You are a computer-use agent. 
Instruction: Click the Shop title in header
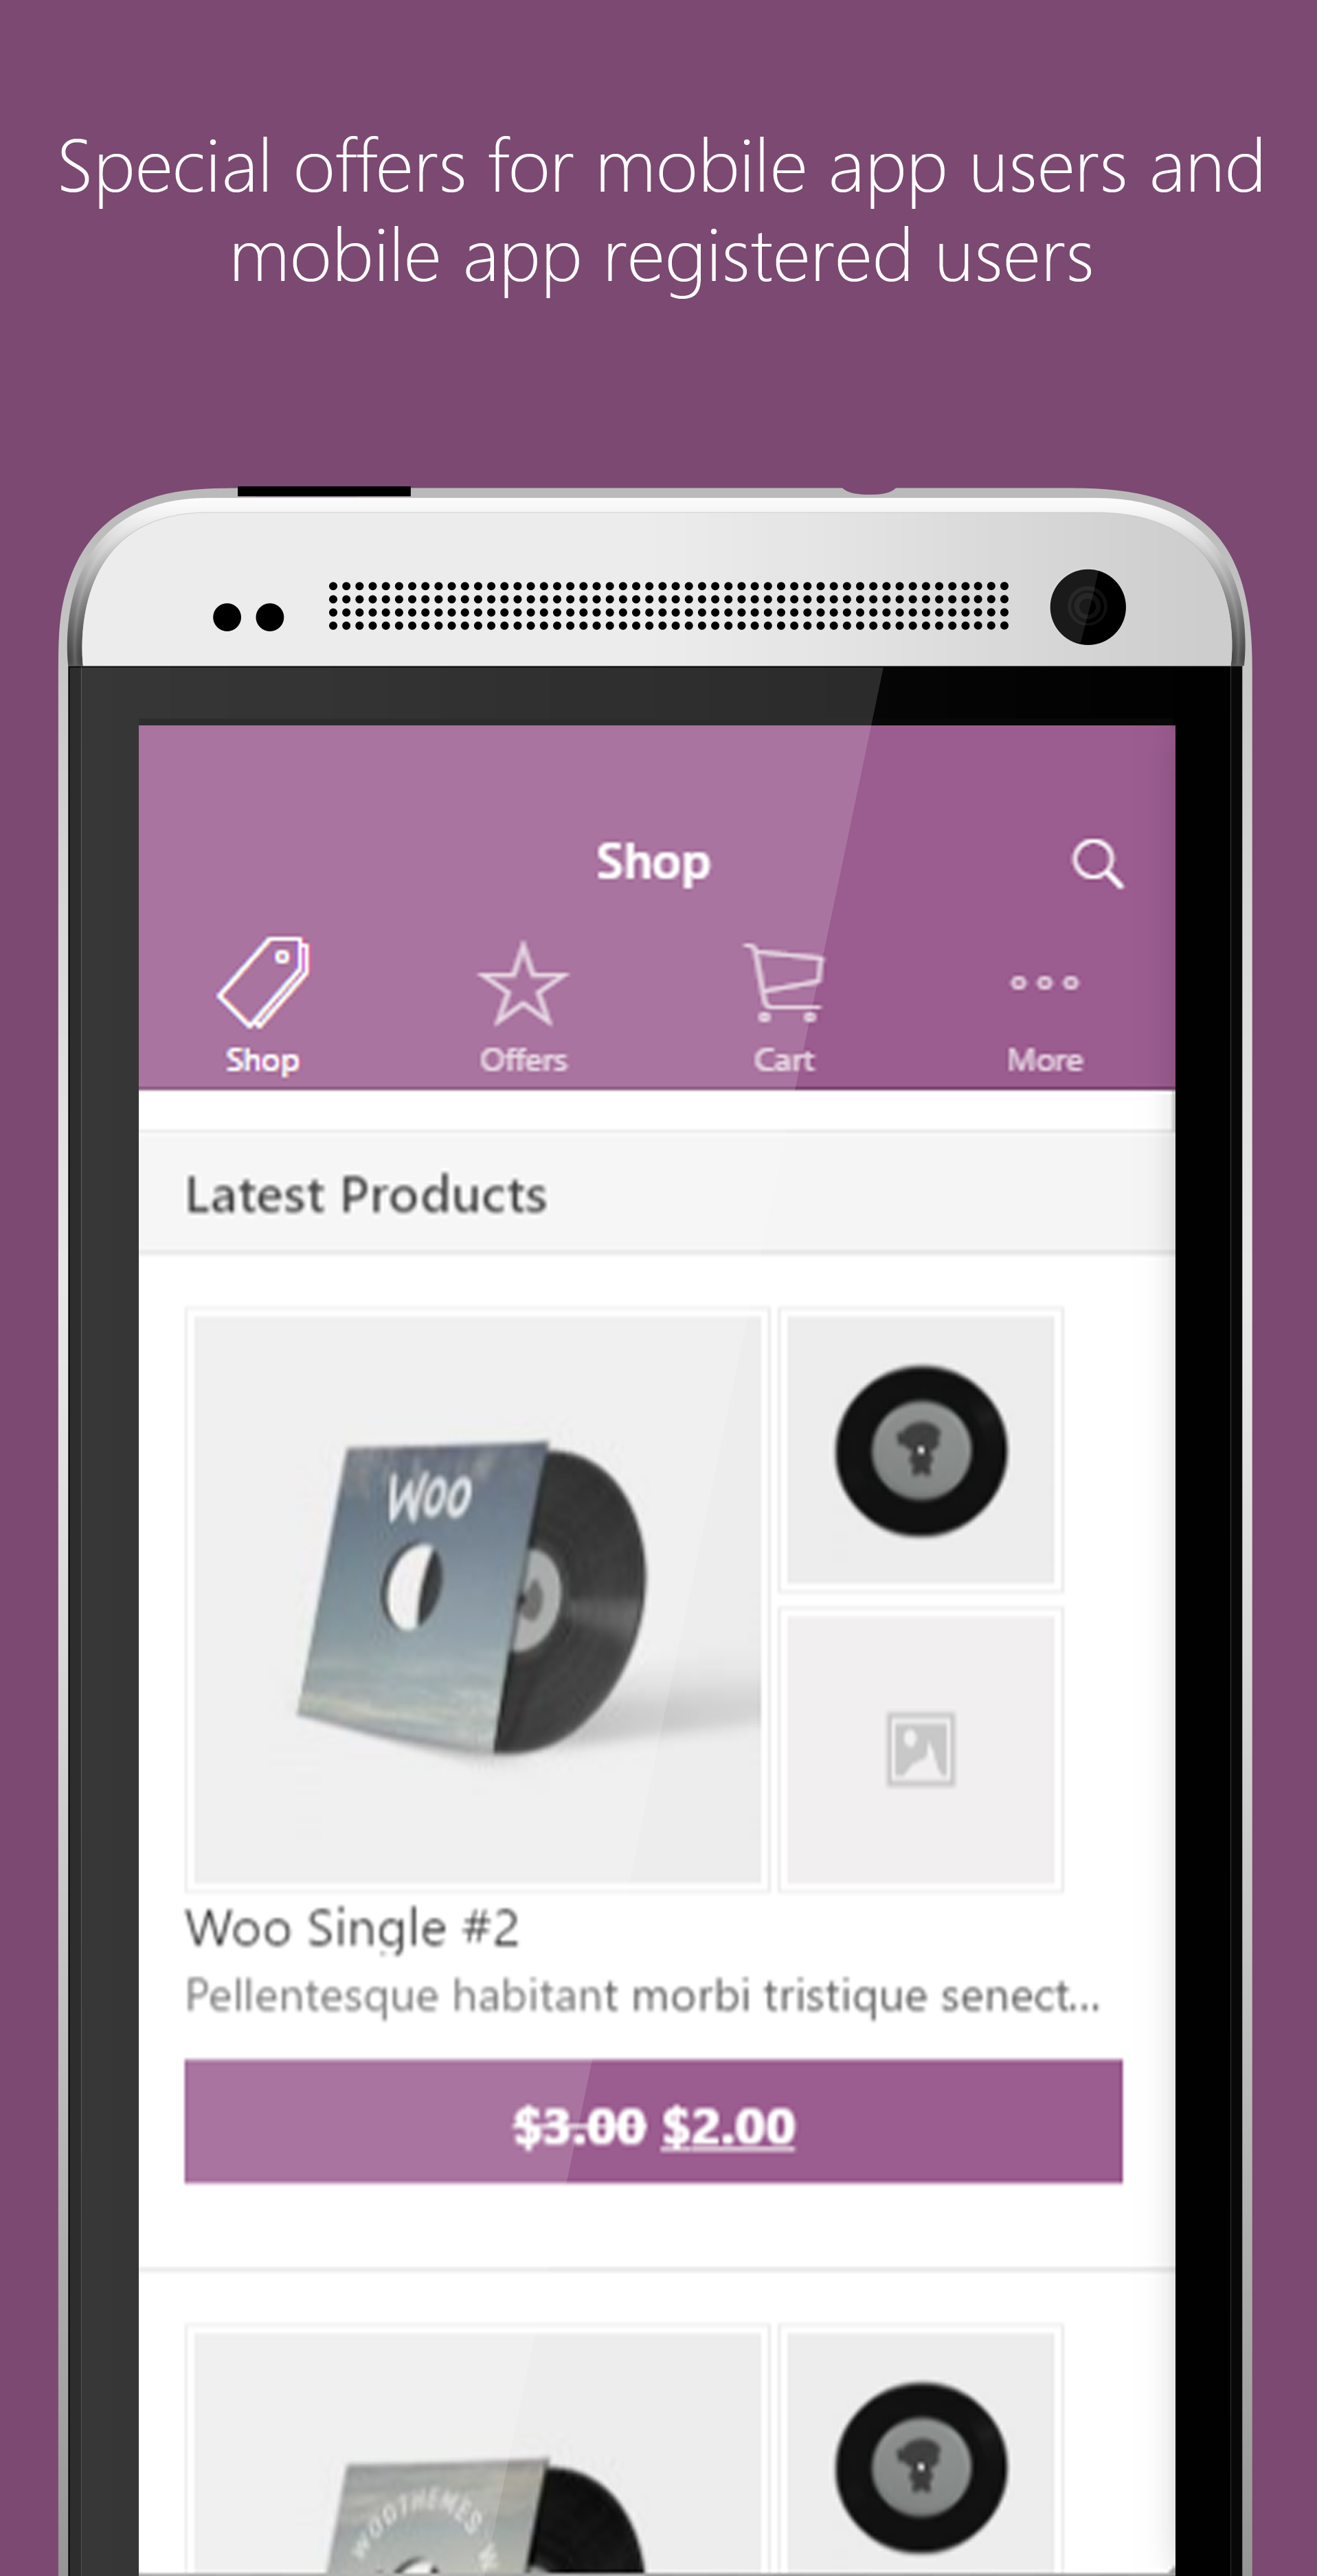click(653, 862)
